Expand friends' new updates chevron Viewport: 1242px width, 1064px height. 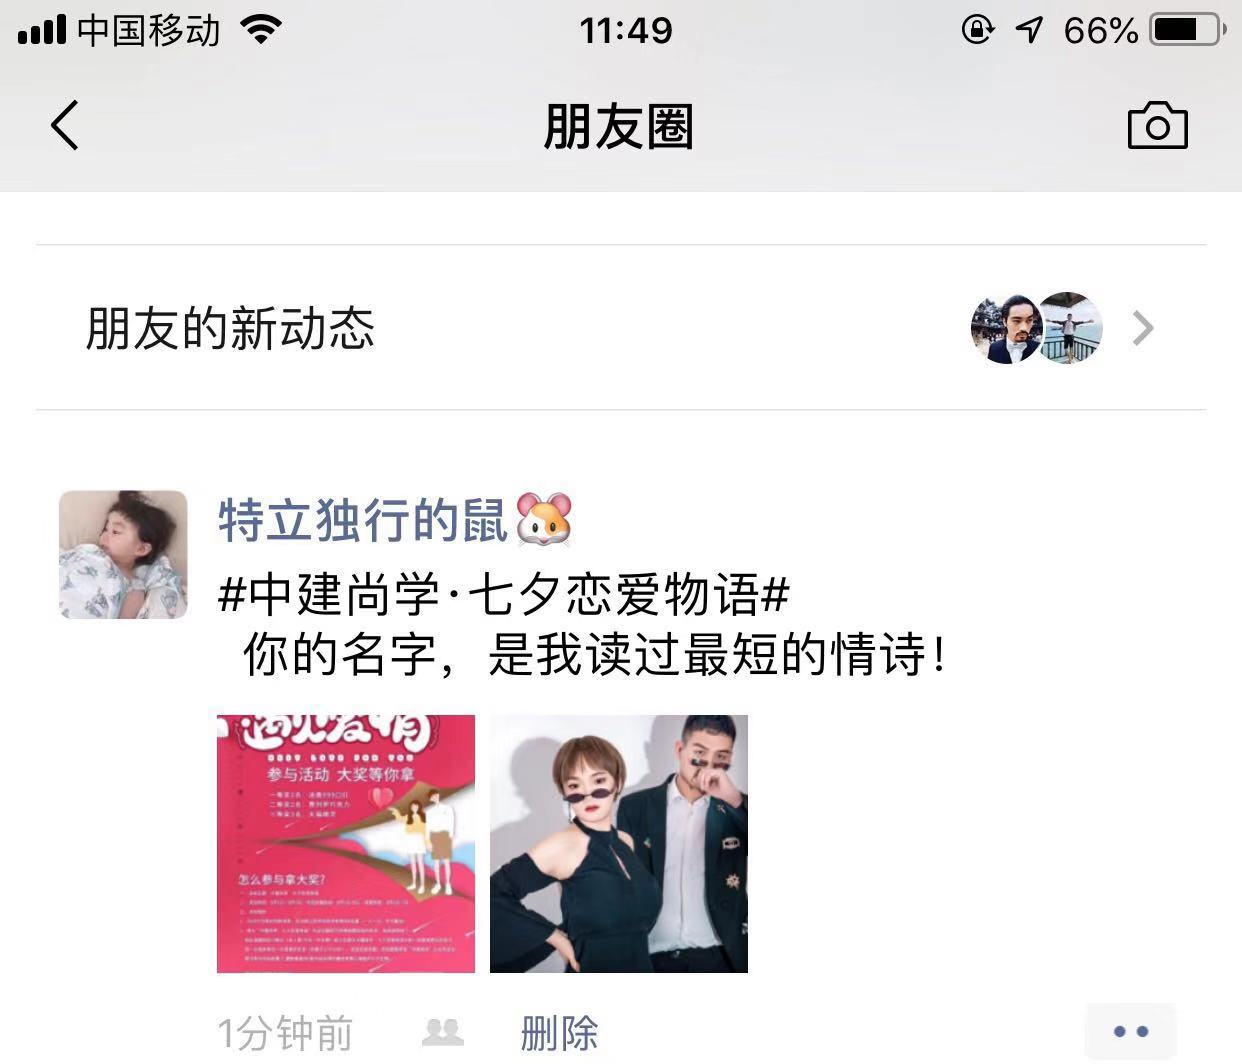[x=1143, y=328]
